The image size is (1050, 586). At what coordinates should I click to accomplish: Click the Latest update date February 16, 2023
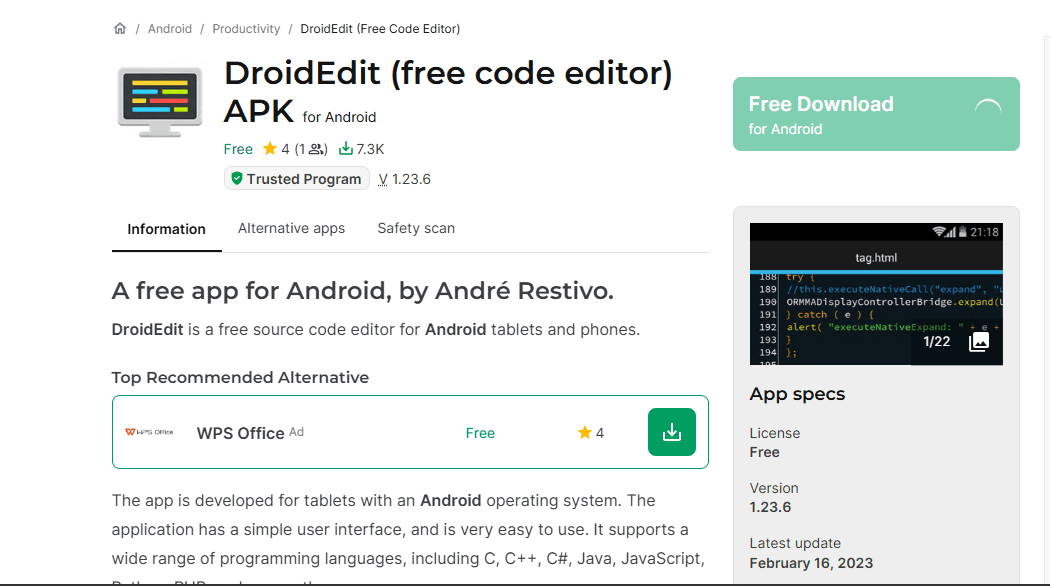tap(811, 563)
